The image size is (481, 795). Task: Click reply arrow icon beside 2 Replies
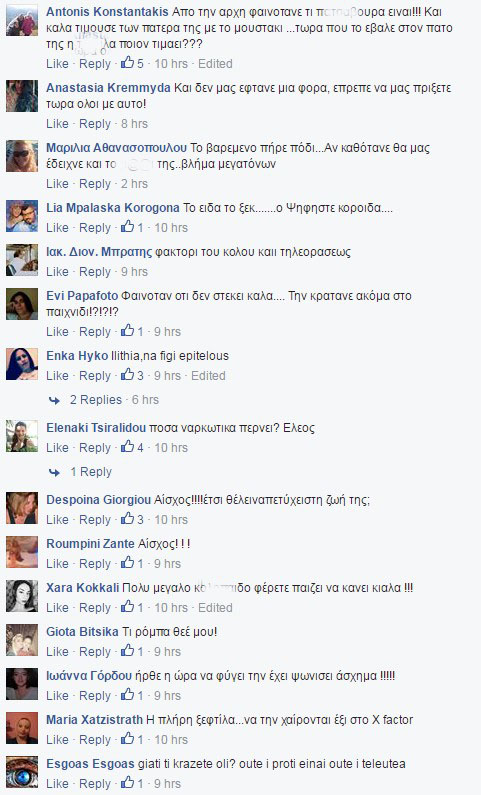[54, 400]
